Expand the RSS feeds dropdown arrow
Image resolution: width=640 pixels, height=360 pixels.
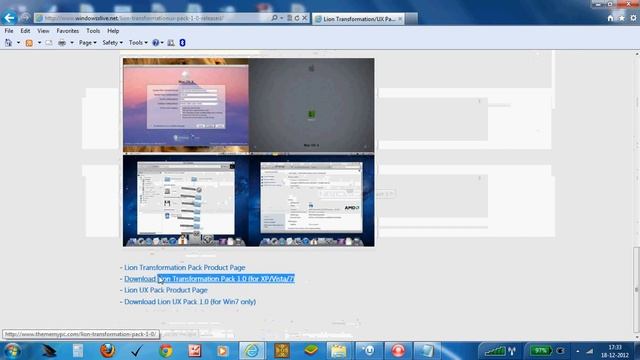[x=39, y=42]
